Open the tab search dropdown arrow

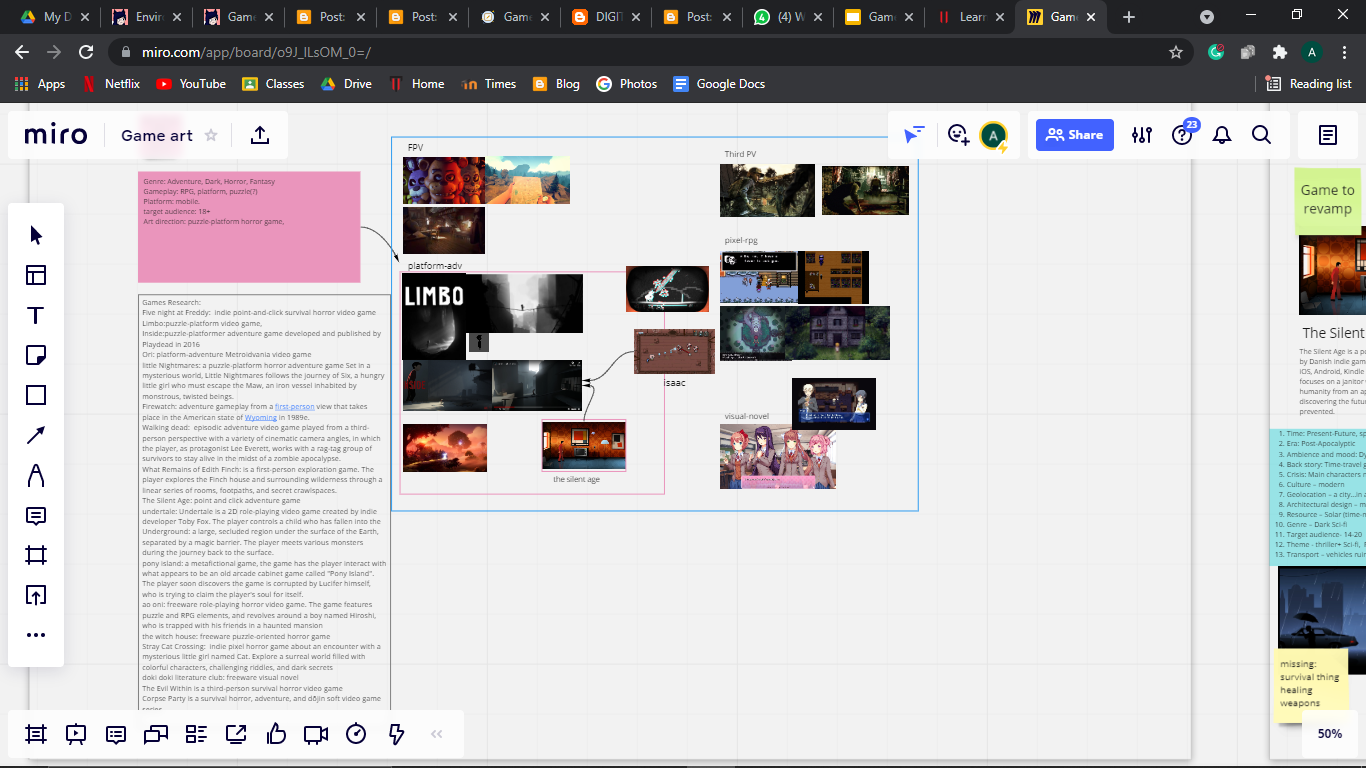pyautogui.click(x=1207, y=17)
